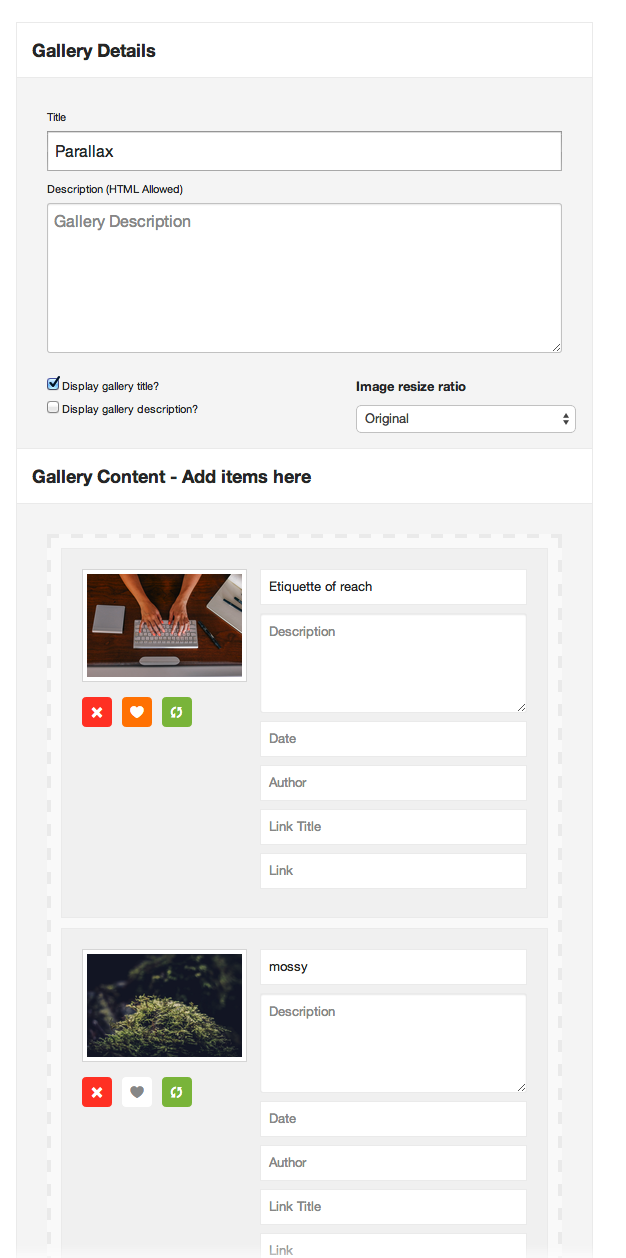Open the Image resize ratio dropdown
The width and height of the screenshot is (626, 1258).
click(466, 419)
